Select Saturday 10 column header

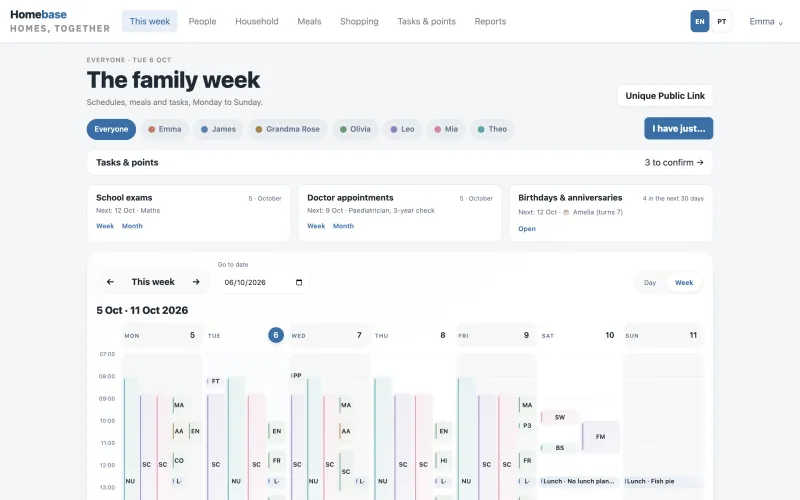pos(580,335)
